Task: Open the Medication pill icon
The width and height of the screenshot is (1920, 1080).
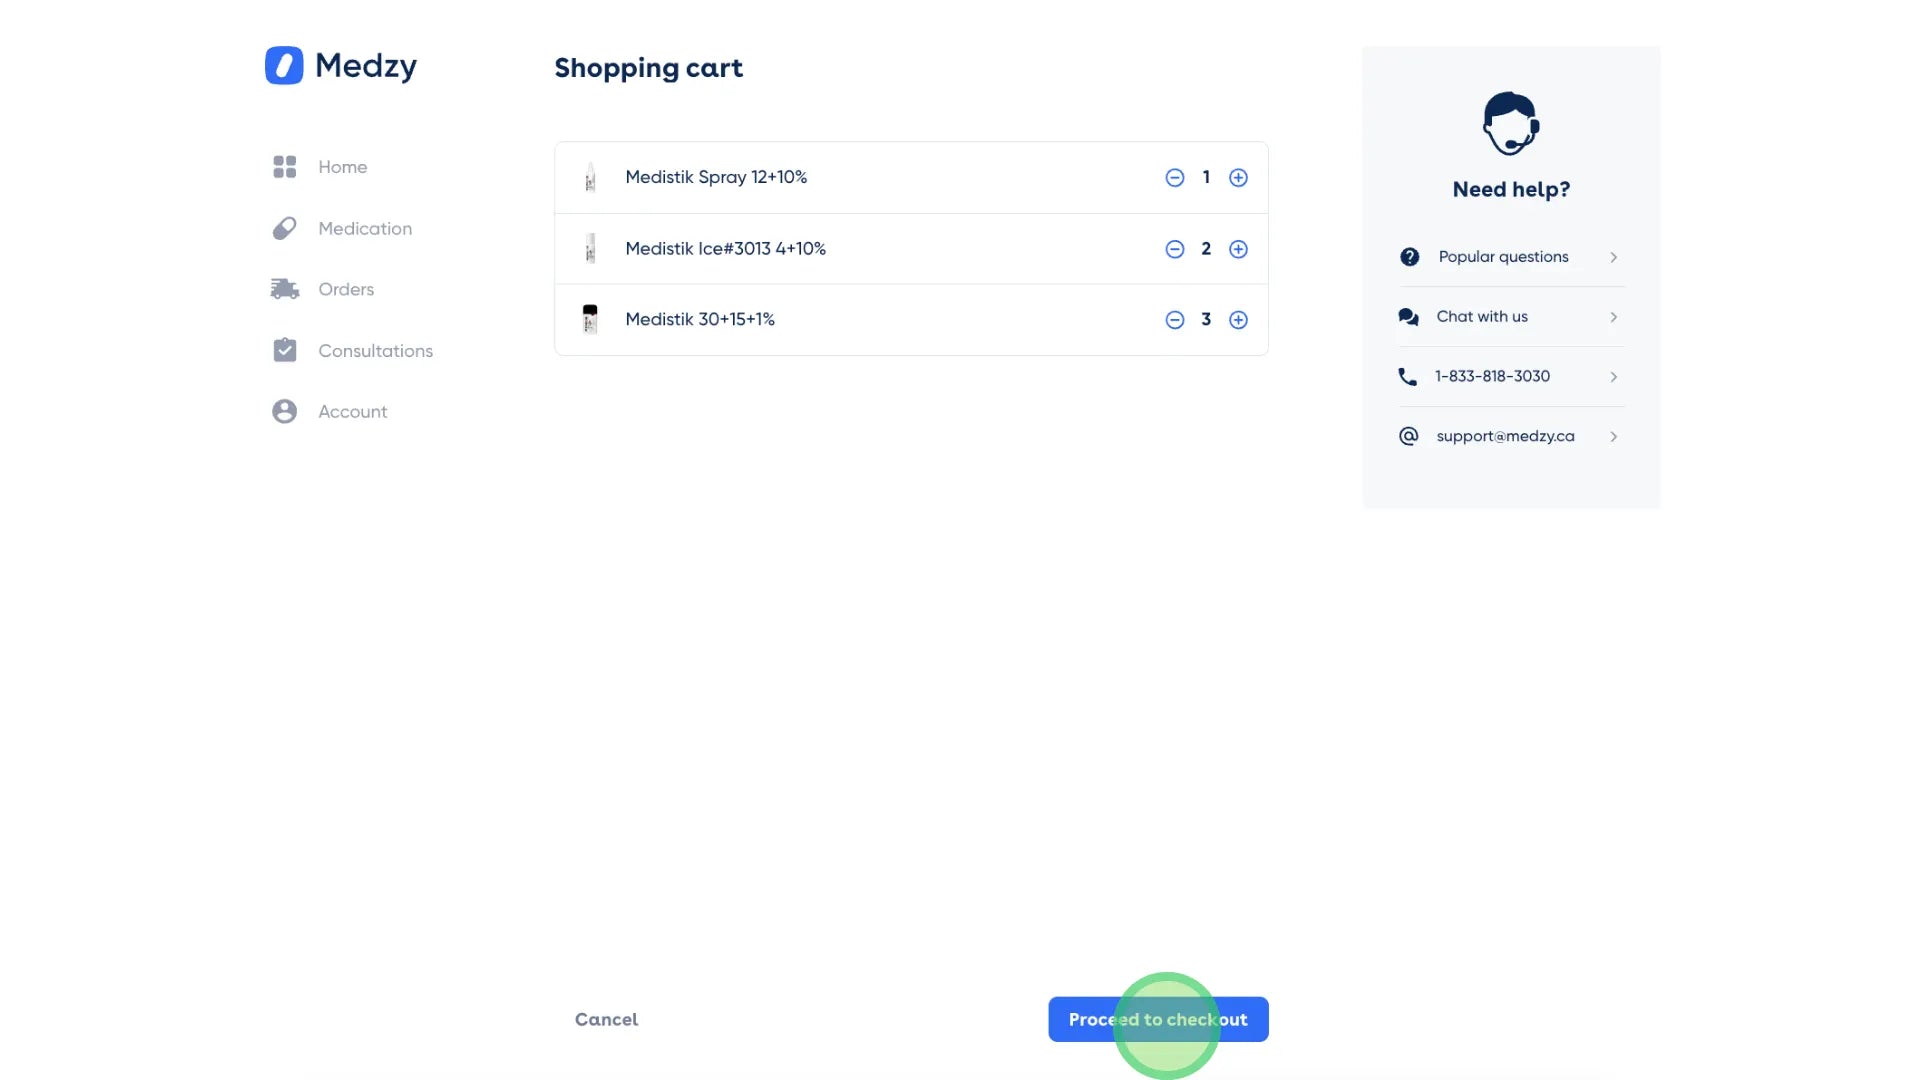Action: coord(284,228)
